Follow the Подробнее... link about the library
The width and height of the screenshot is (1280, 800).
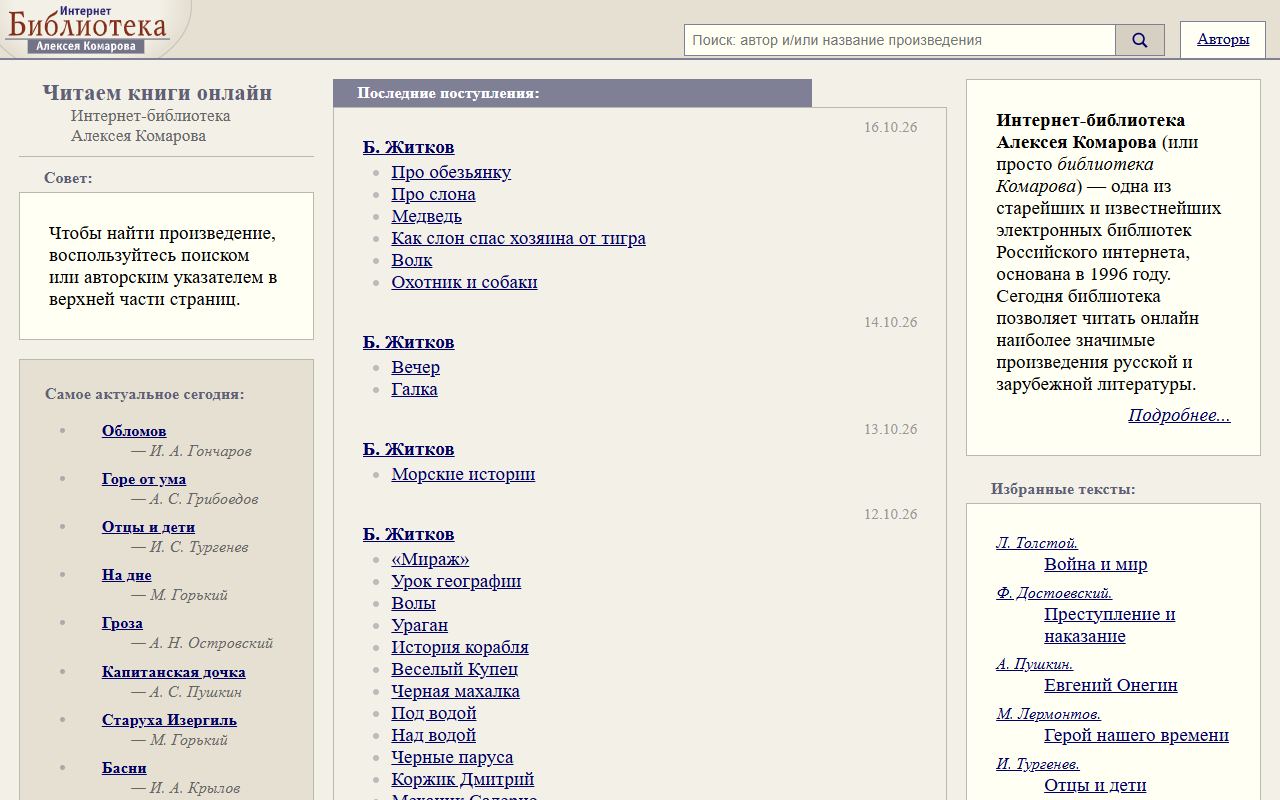point(1179,415)
